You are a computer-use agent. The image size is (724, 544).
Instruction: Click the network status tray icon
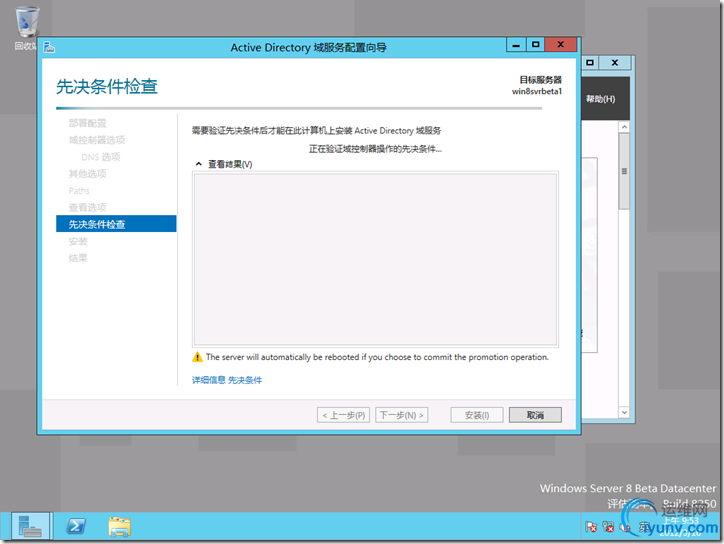609,527
